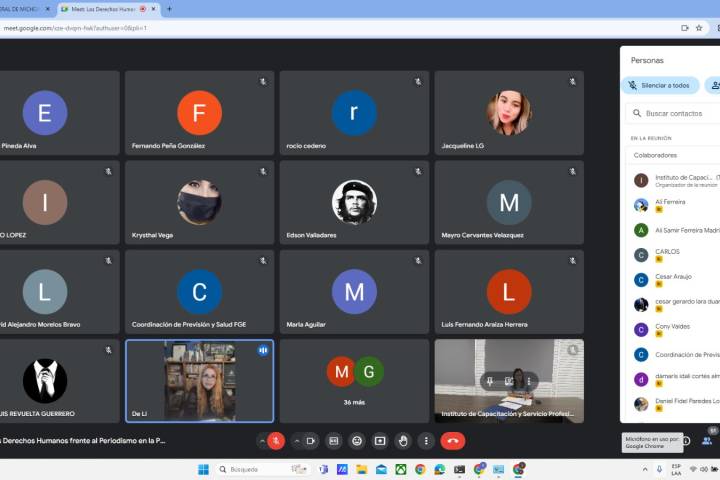
Task: Expand video settings arrow beside camera
Action: tap(296, 440)
